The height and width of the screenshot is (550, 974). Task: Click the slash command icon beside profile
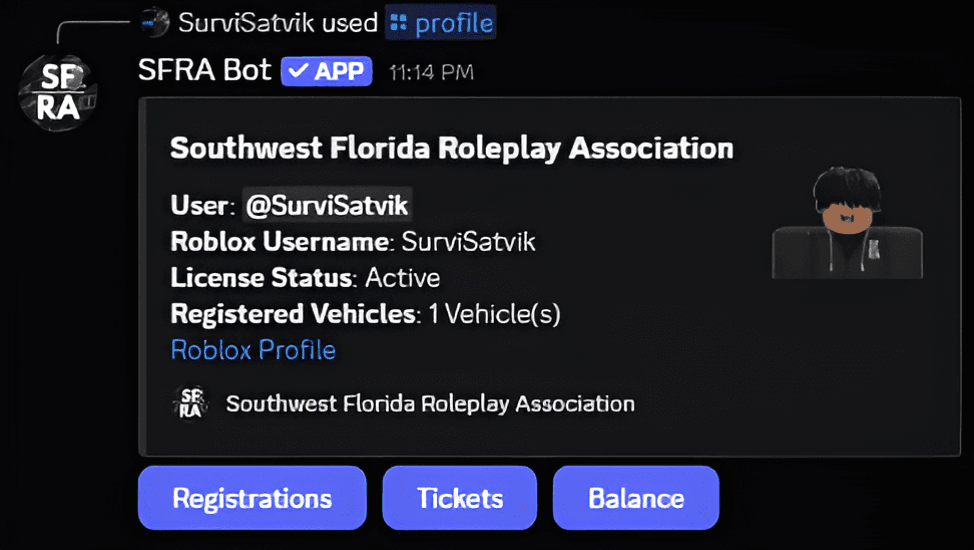coord(398,22)
